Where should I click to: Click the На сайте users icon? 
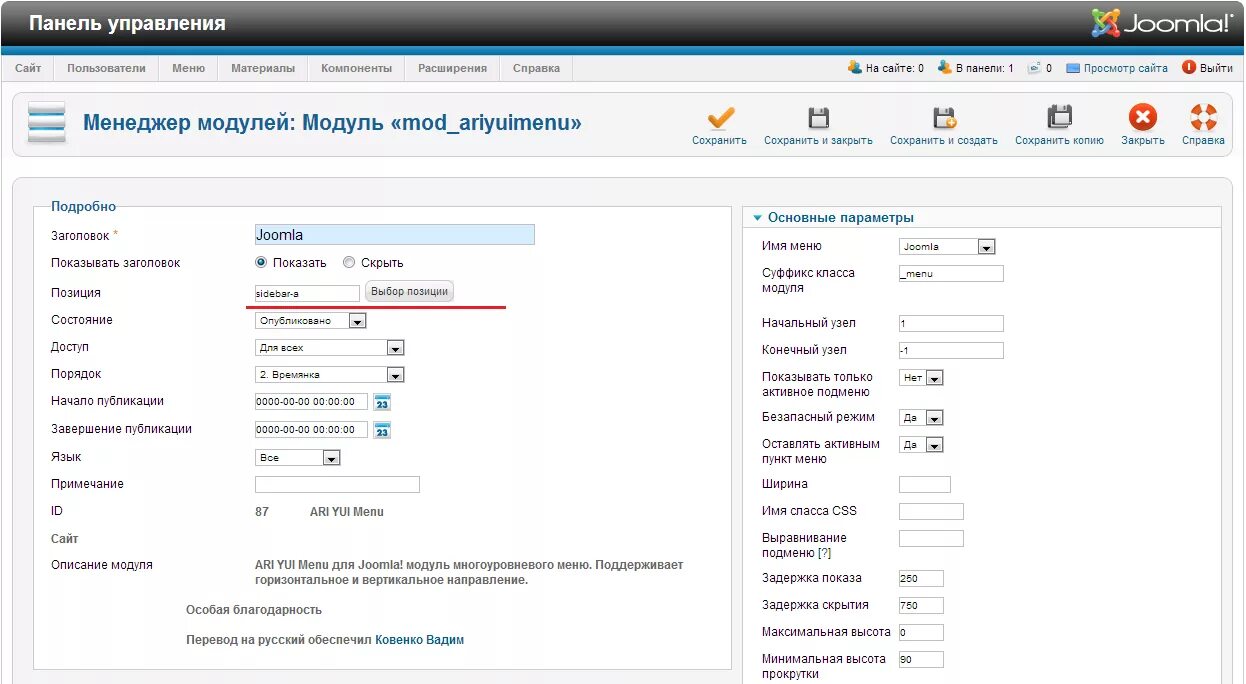[x=855, y=67]
